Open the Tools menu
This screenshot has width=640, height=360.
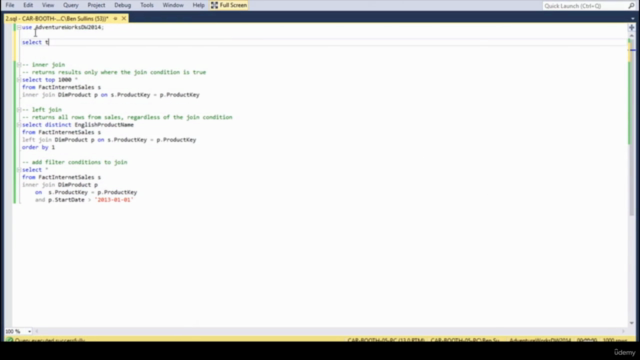point(147,5)
